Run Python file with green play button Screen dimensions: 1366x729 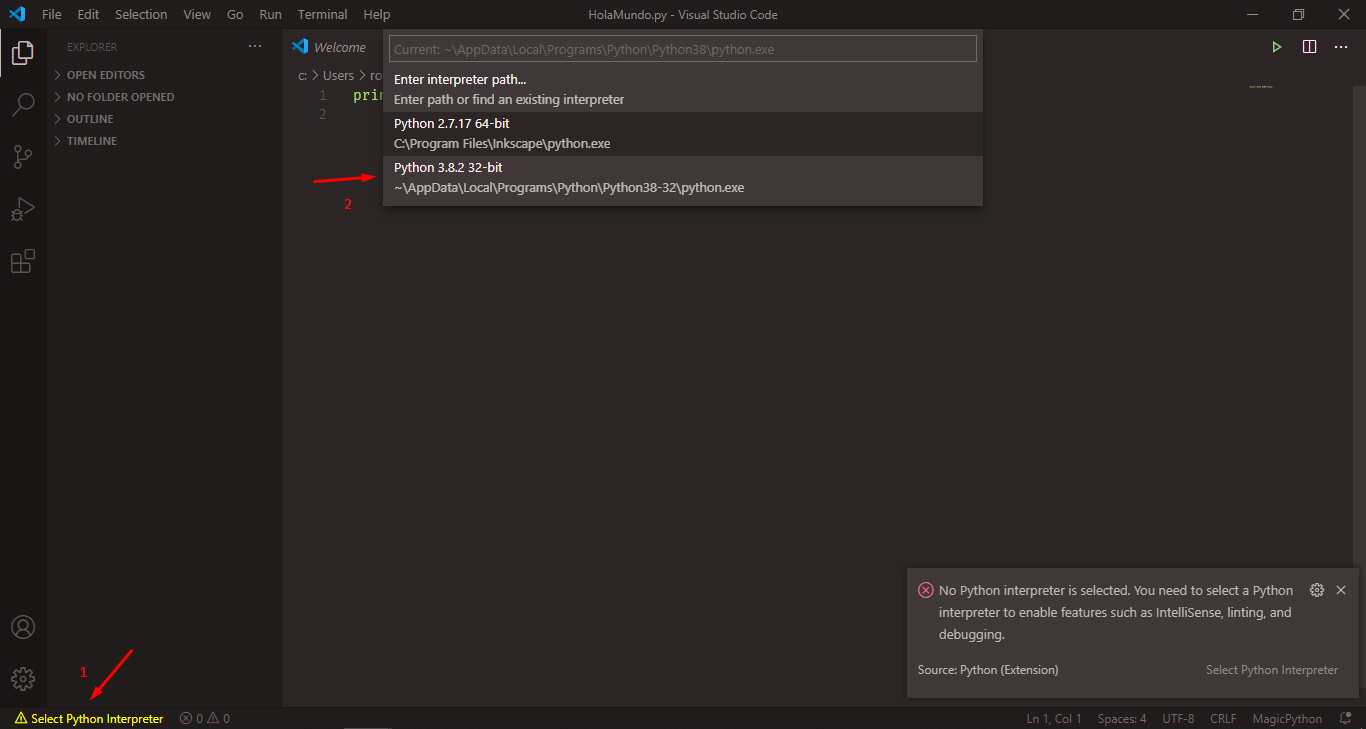[x=1276, y=47]
